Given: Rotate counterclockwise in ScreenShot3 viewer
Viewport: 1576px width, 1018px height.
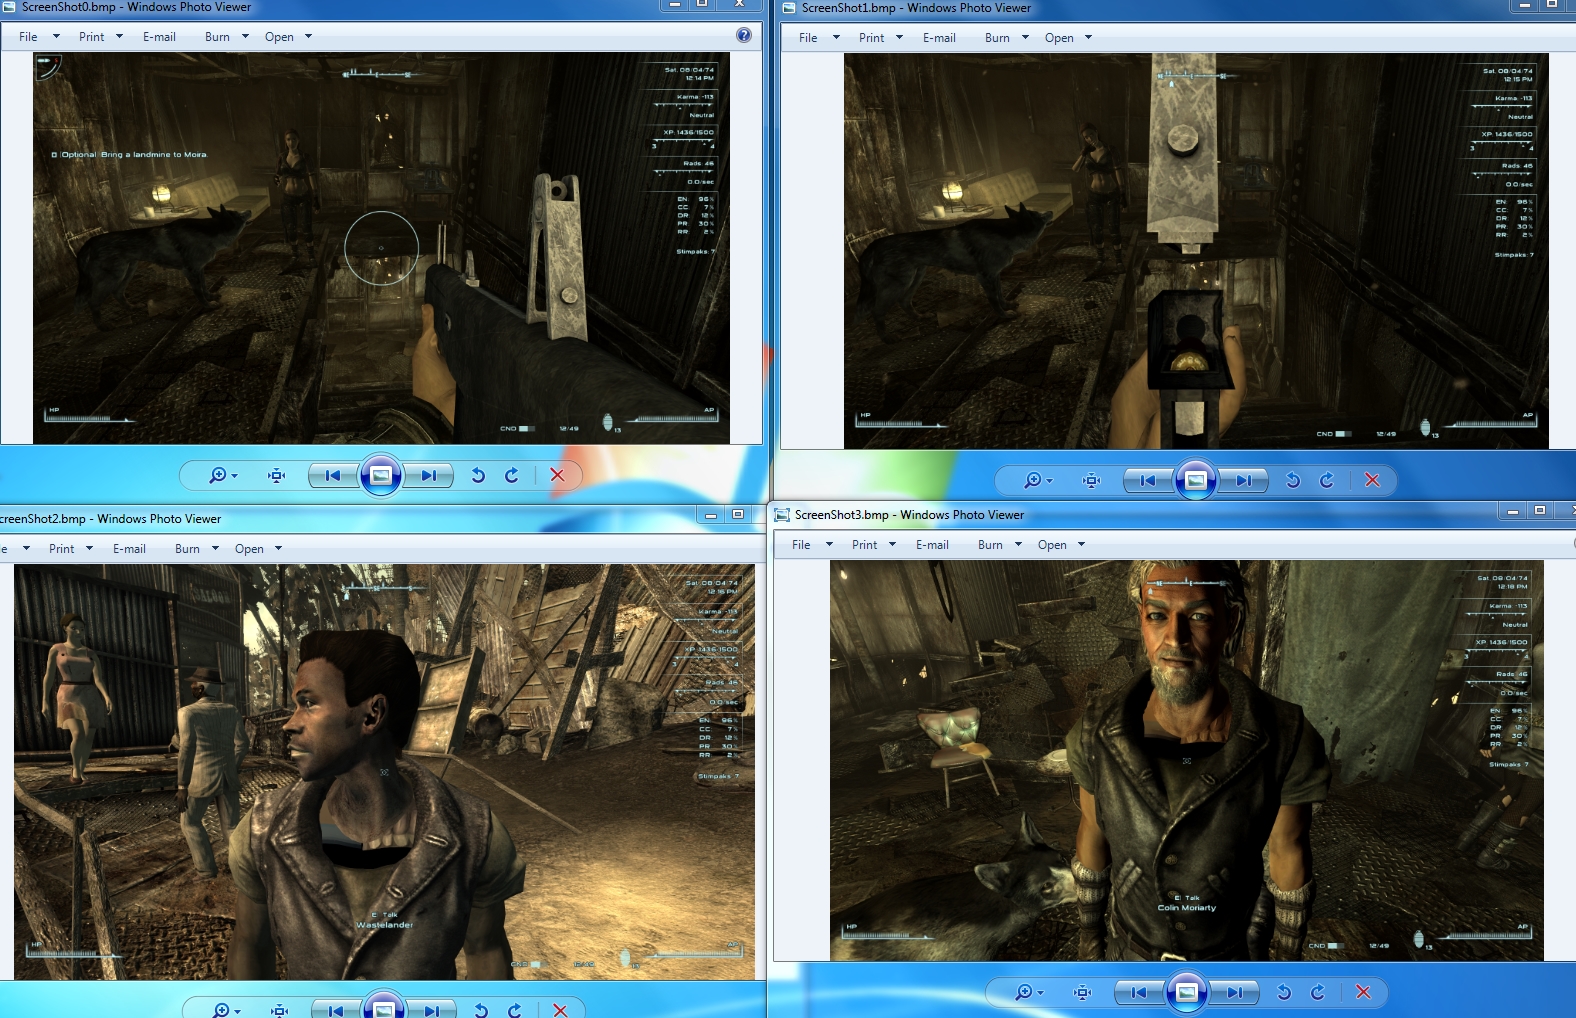Looking at the screenshot, I should [x=1284, y=992].
